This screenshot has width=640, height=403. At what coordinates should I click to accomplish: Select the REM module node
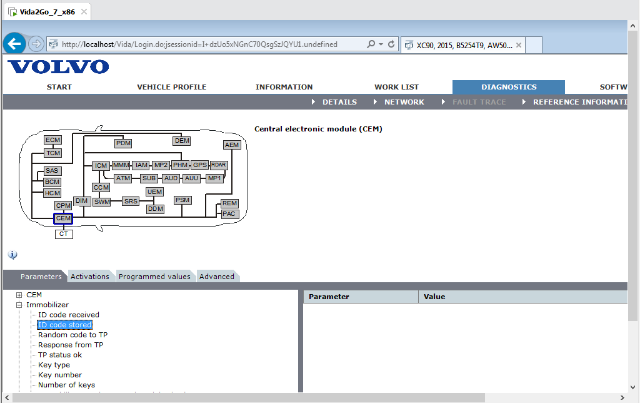pos(229,203)
